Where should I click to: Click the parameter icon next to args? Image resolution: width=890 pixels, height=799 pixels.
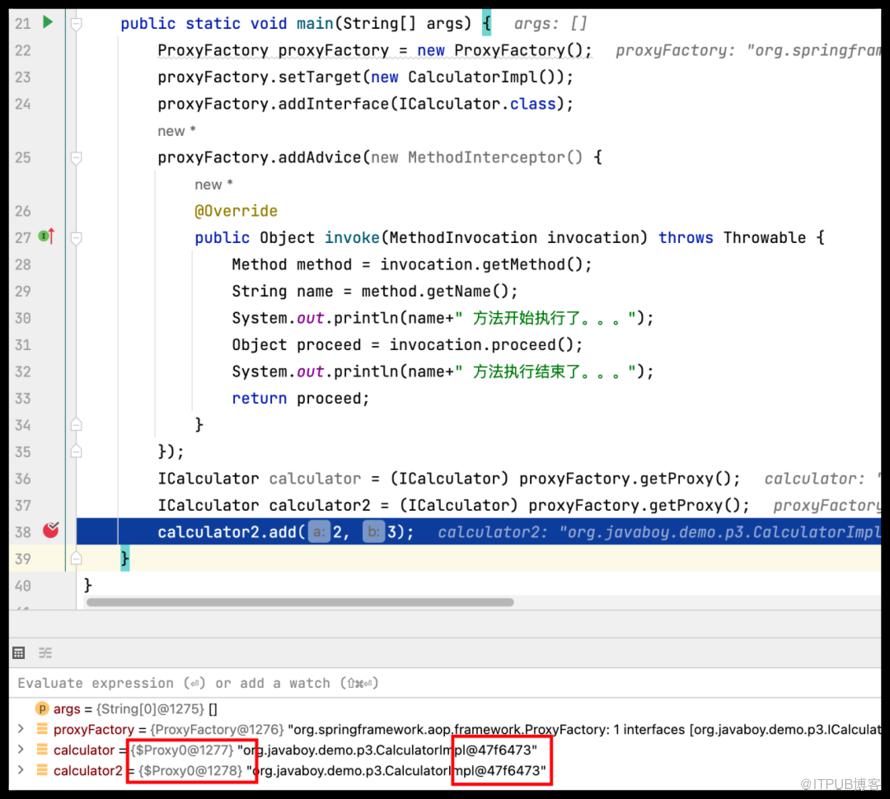[42, 708]
